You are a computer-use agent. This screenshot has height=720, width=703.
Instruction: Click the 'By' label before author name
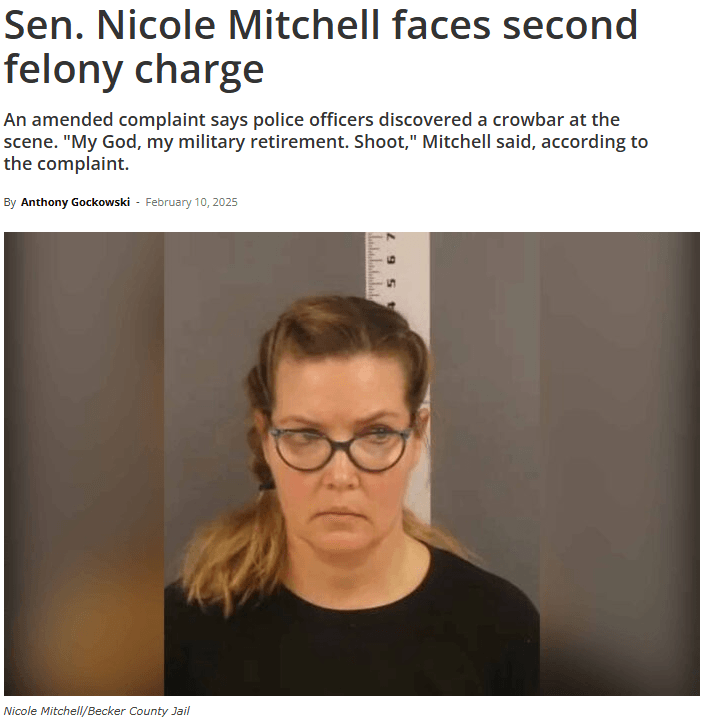(10, 202)
